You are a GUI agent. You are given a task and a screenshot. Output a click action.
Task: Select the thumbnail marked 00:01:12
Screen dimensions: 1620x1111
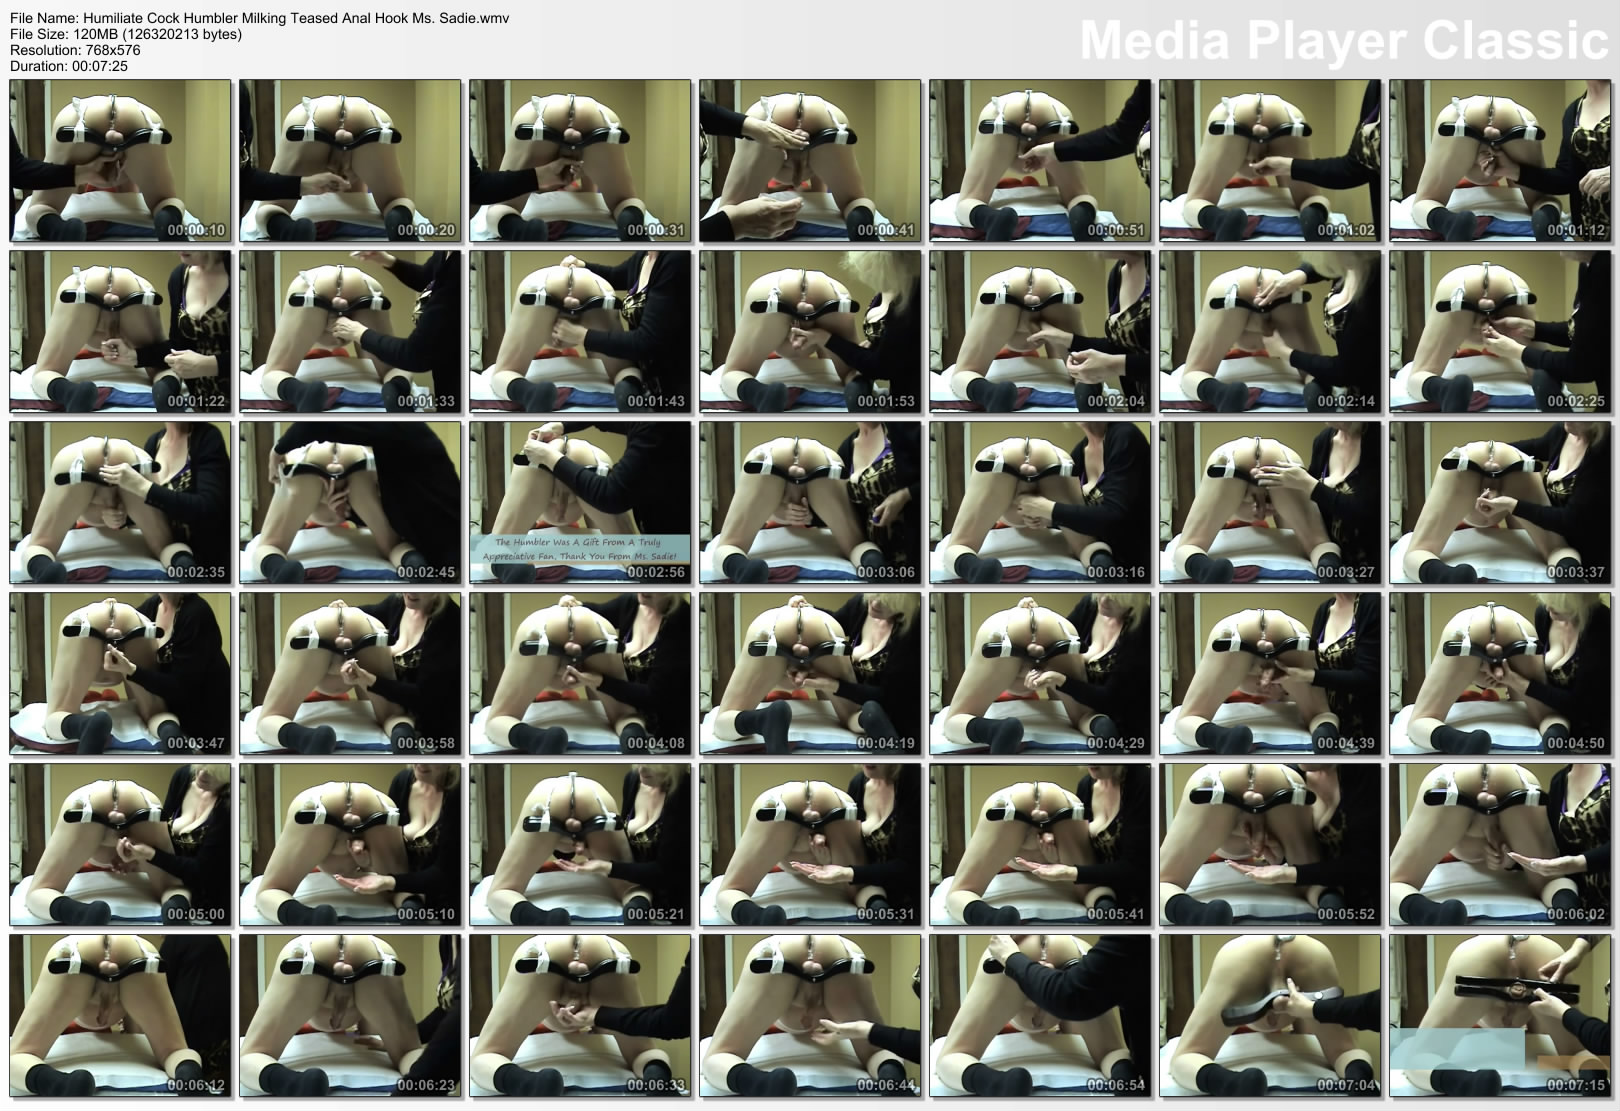1499,161
